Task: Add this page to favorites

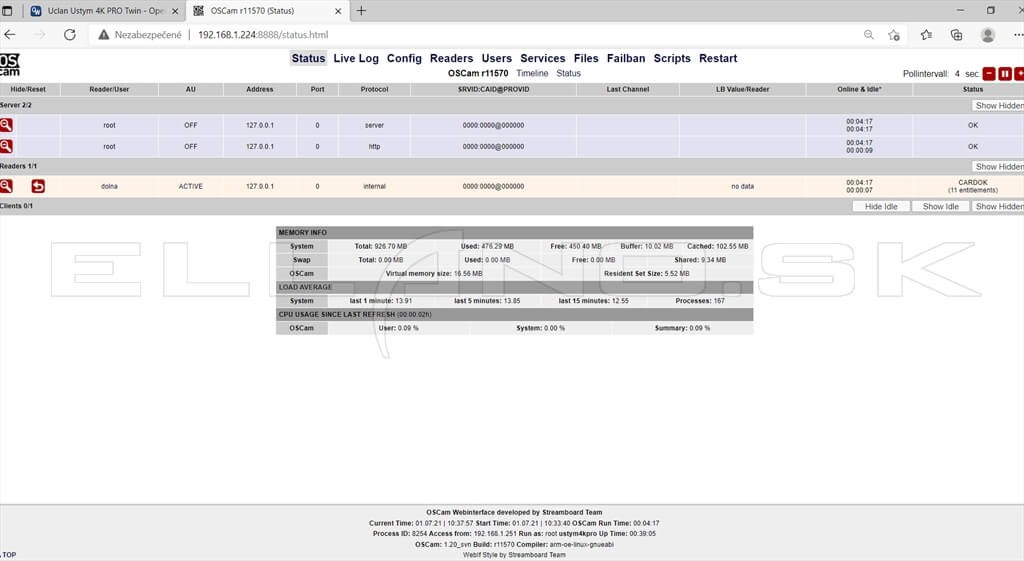Action: pyautogui.click(x=894, y=35)
